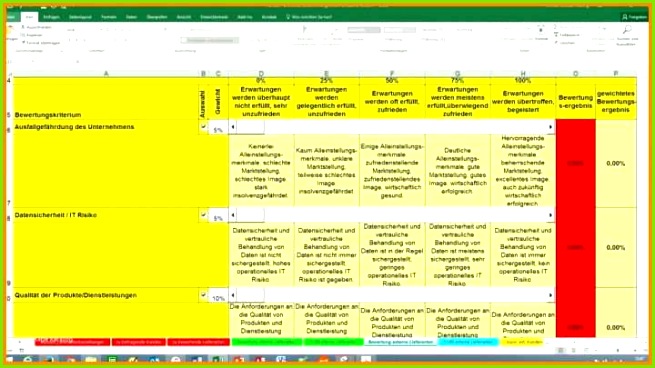This screenshot has width=655, height=368.
Task: Click right scroll arrow in Qualität der Produkte row
Action: (551, 295)
